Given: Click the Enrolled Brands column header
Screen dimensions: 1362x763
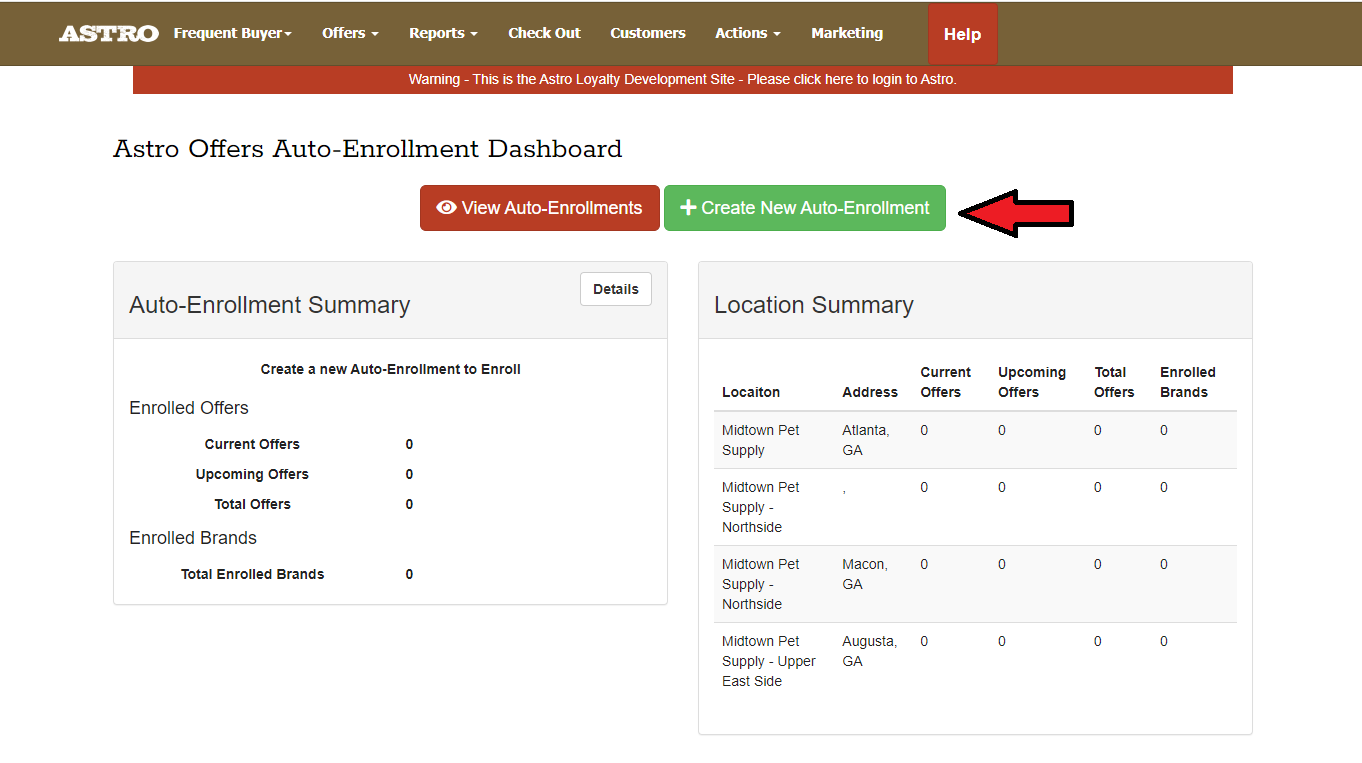Looking at the screenshot, I should pyautogui.click(x=1187, y=382).
